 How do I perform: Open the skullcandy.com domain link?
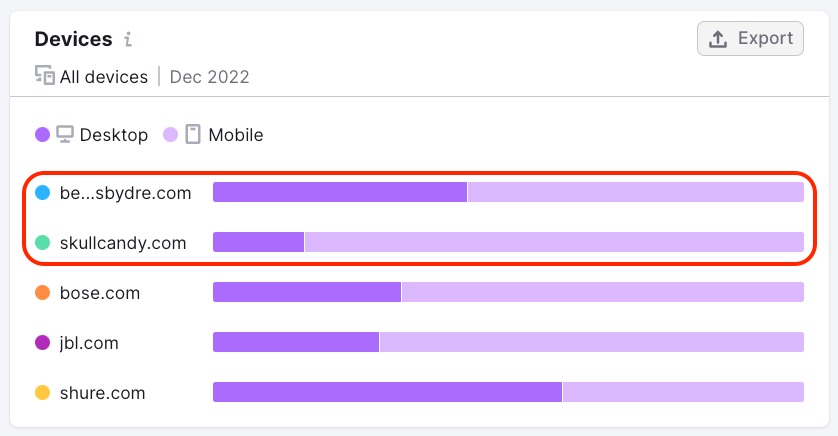click(x=123, y=243)
